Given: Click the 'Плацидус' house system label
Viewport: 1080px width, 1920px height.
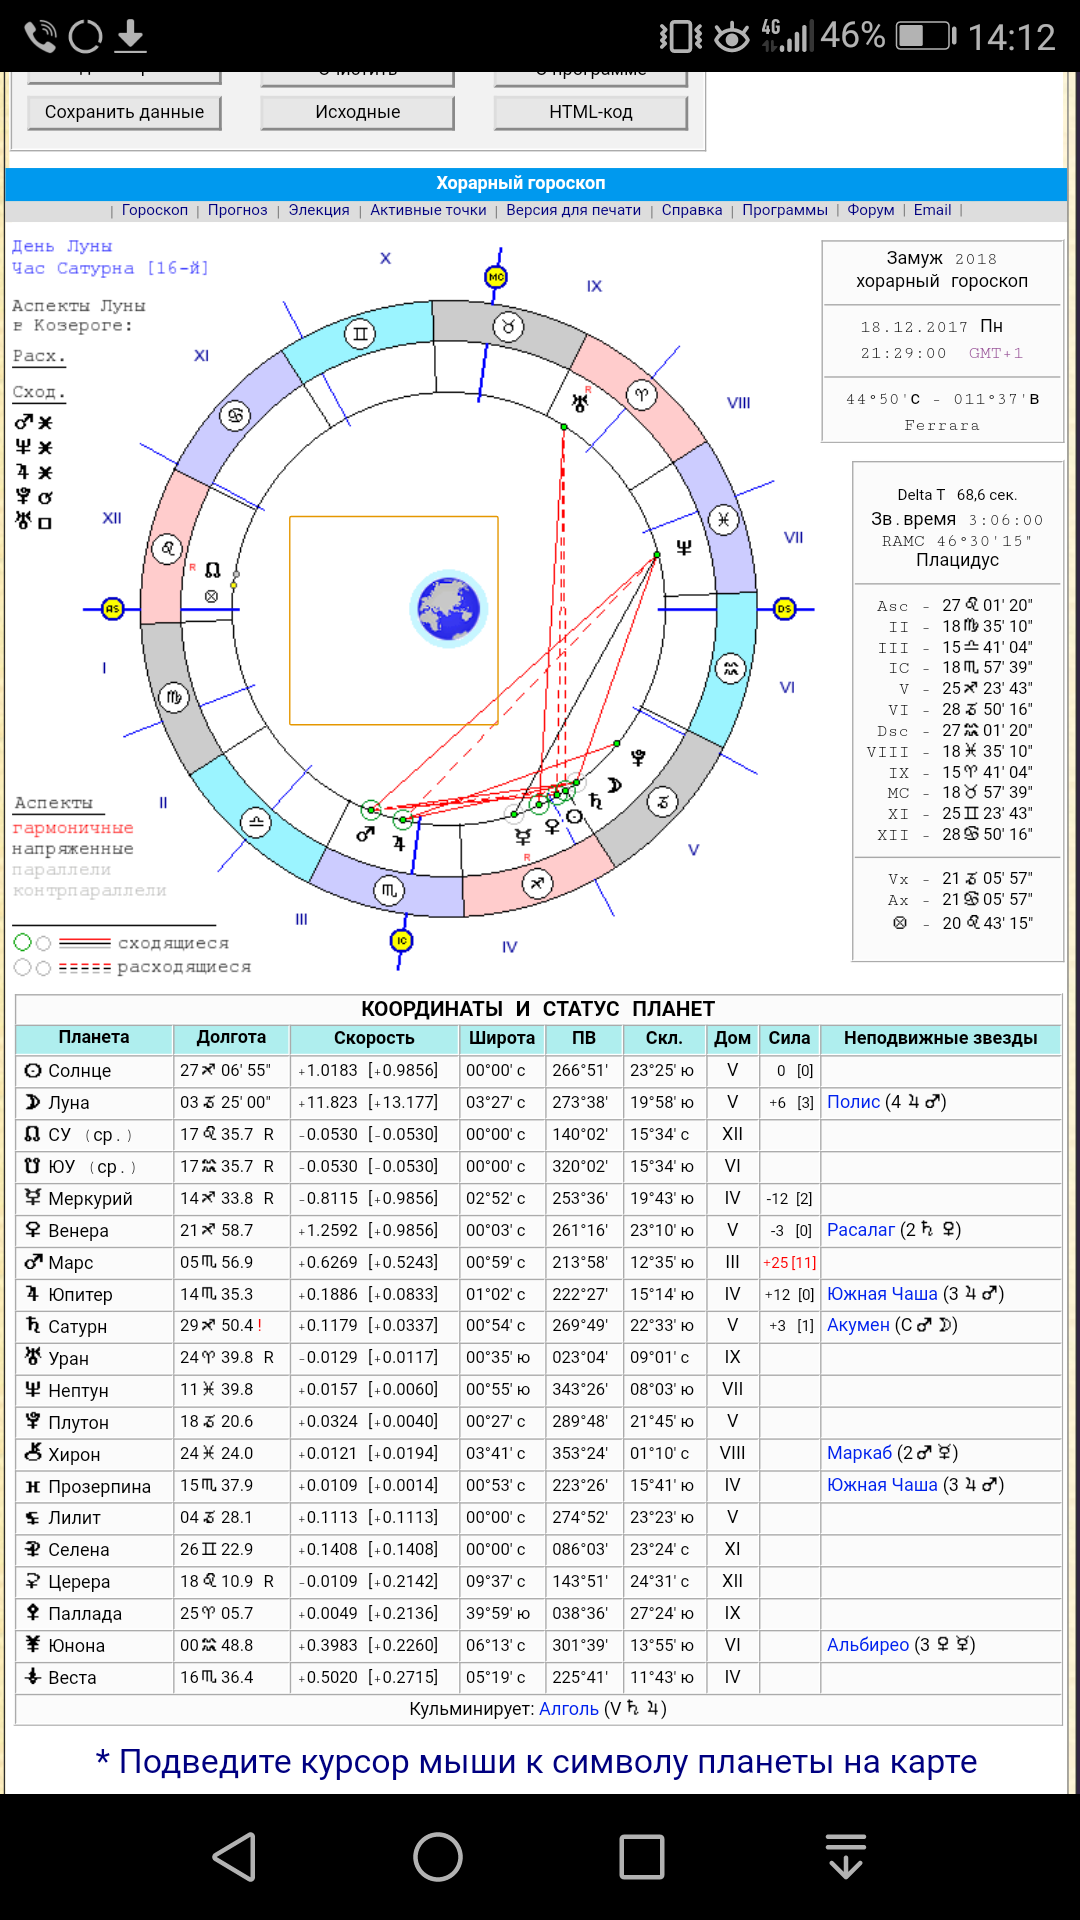Looking at the screenshot, I should (x=958, y=560).
